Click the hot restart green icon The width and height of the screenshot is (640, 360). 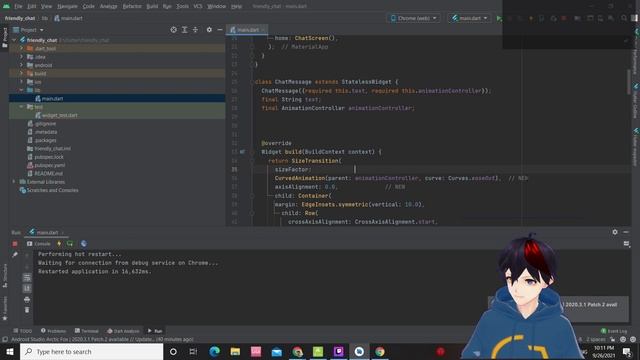[x=70, y=244]
